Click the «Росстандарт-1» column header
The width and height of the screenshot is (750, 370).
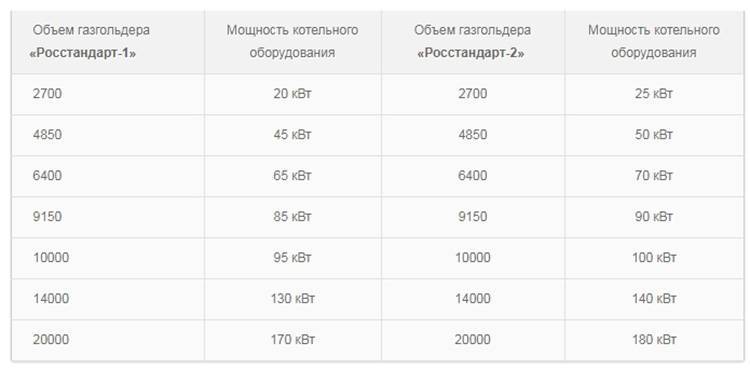[x=108, y=42]
